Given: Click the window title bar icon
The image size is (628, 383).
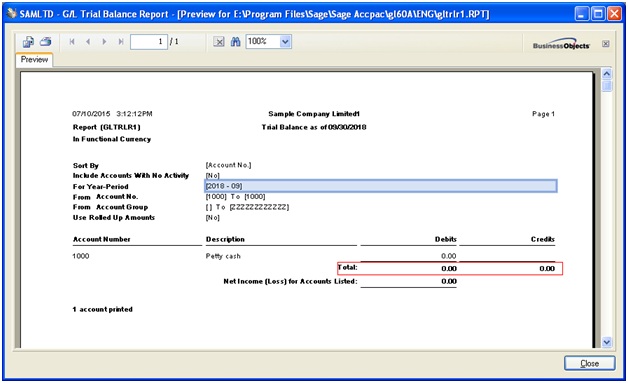Looking at the screenshot, I should 12,14.
